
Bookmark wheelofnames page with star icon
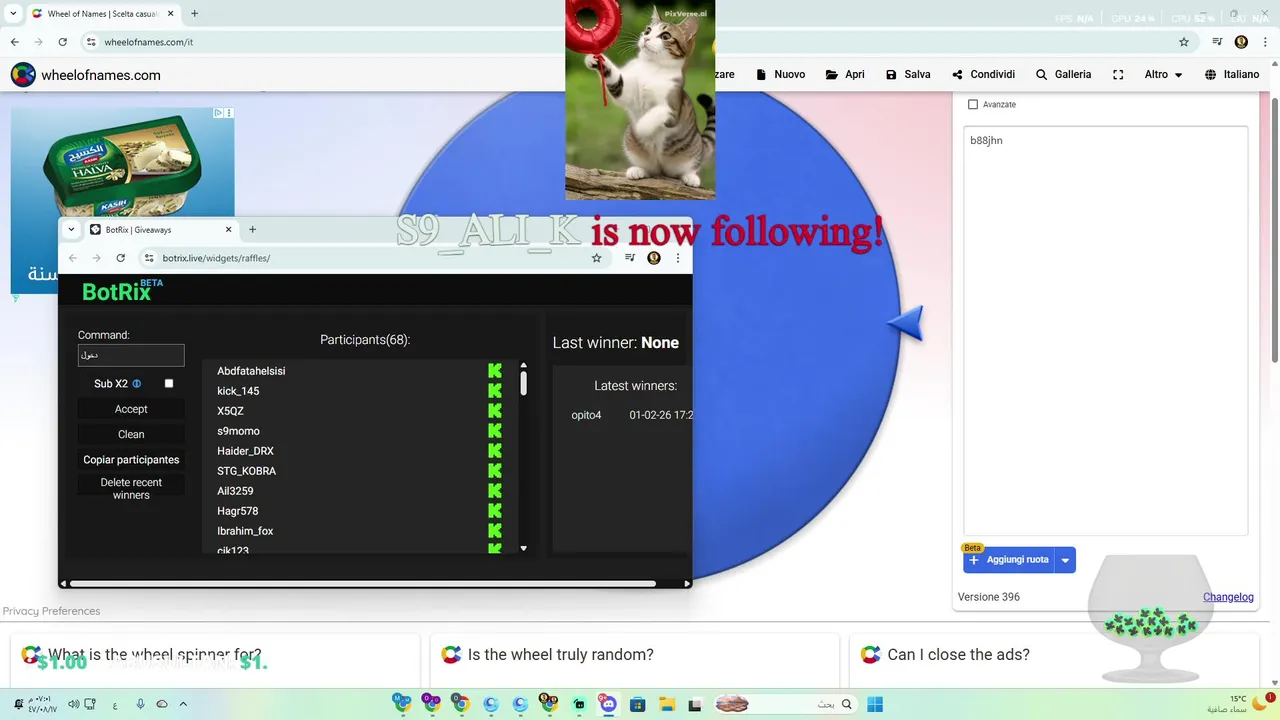click(1184, 42)
